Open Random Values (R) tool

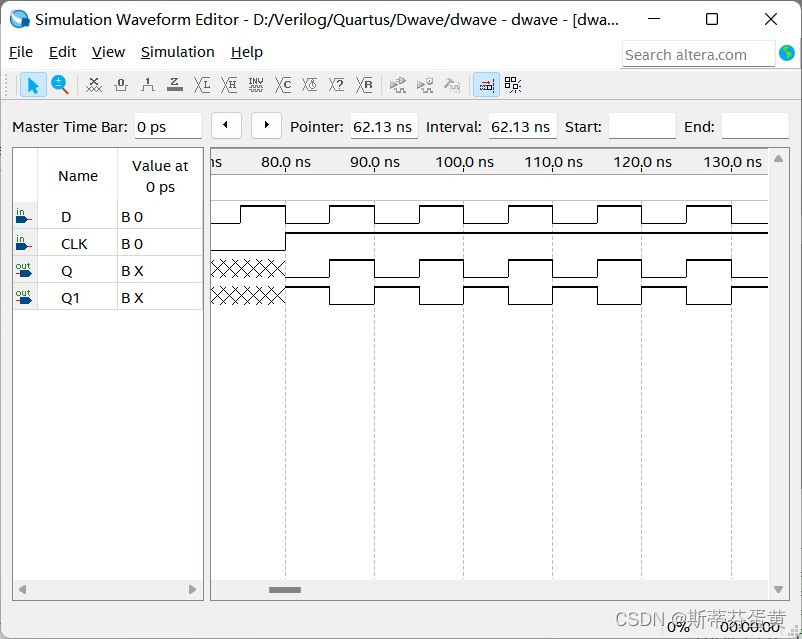364,85
